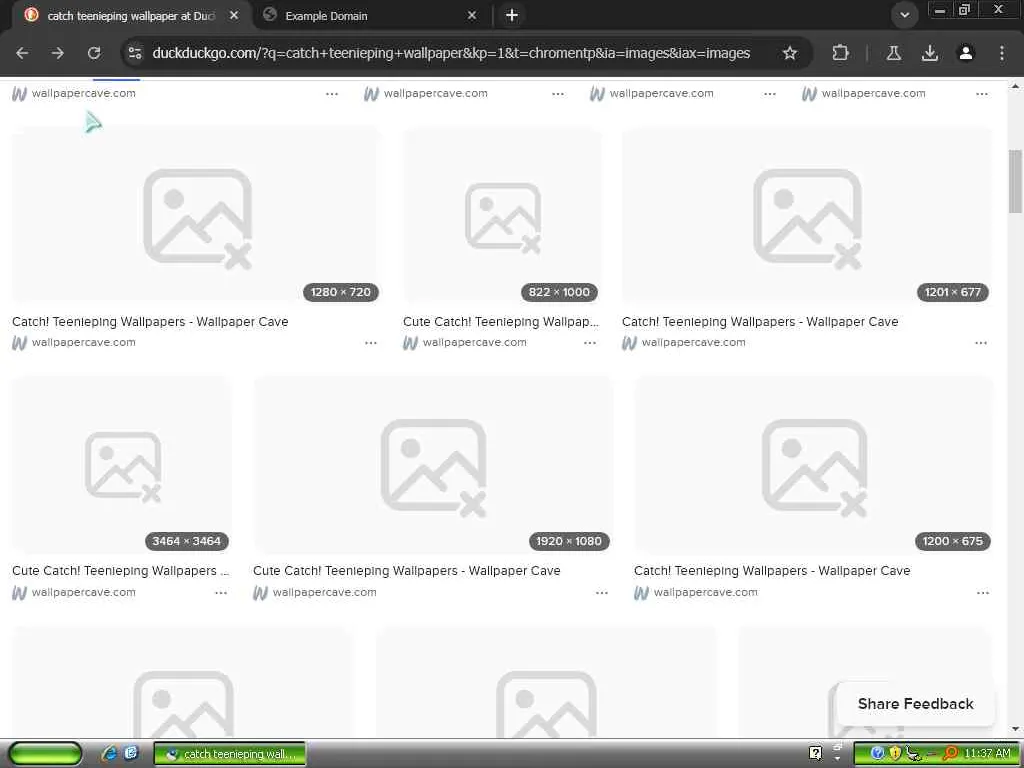Click the Share Feedback button

(916, 704)
